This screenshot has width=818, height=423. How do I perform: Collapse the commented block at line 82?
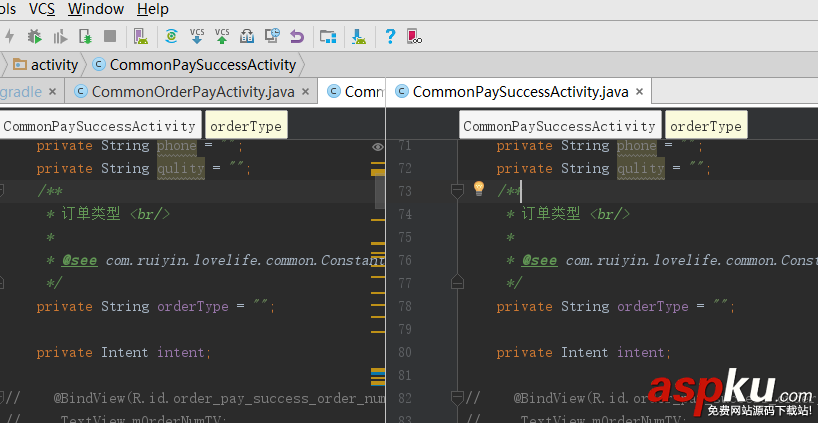point(457,398)
